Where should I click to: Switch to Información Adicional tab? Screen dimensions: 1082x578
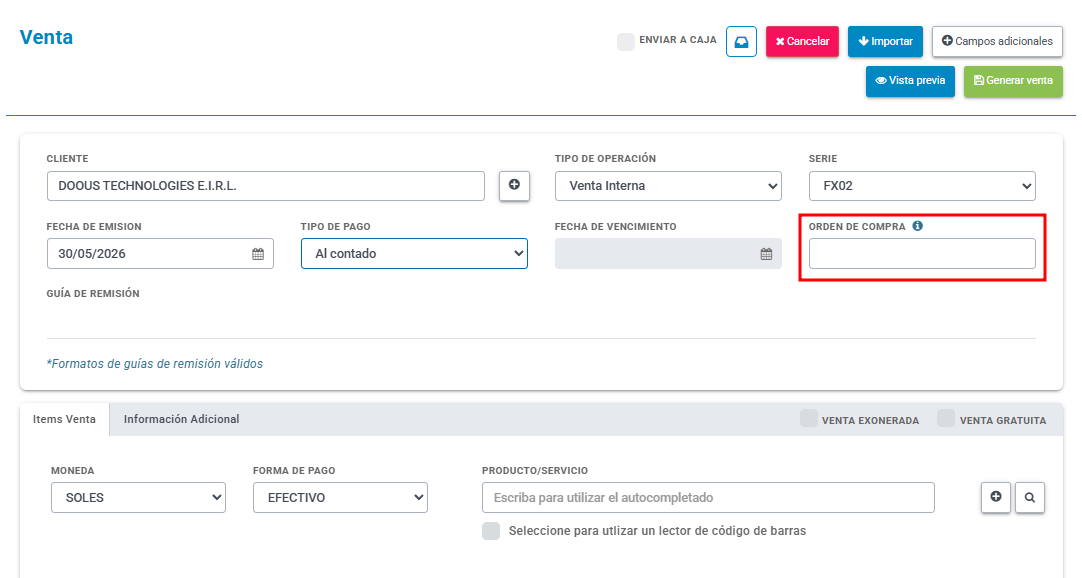pyautogui.click(x=181, y=419)
